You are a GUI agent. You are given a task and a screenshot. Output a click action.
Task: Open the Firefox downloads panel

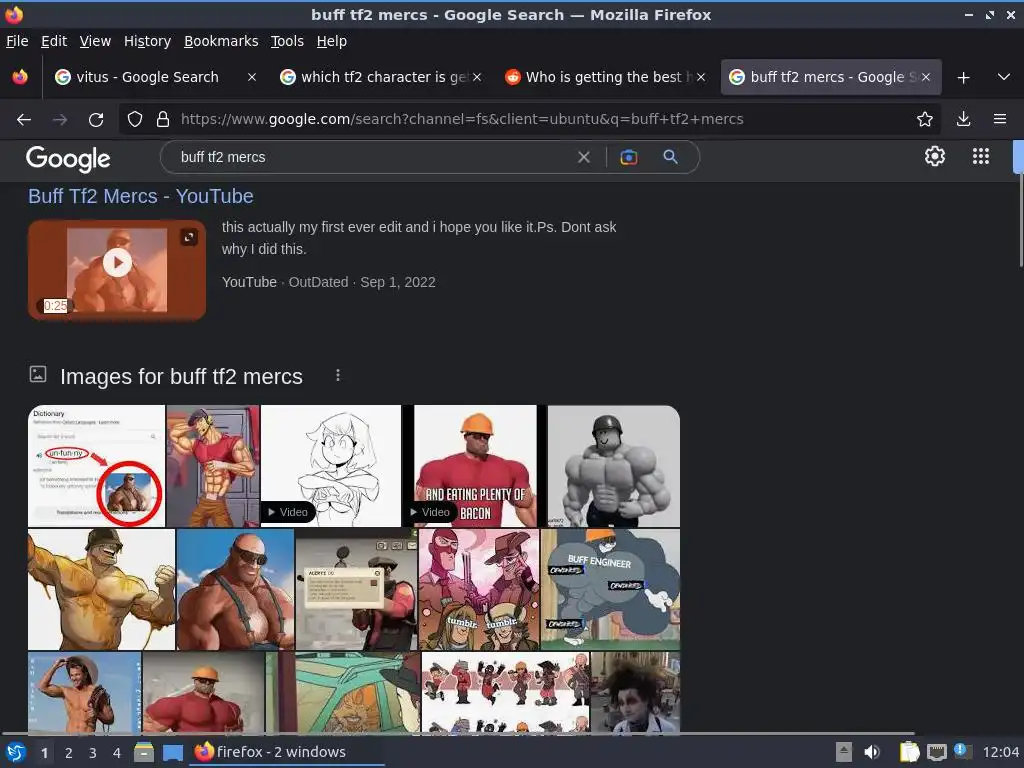click(963, 119)
